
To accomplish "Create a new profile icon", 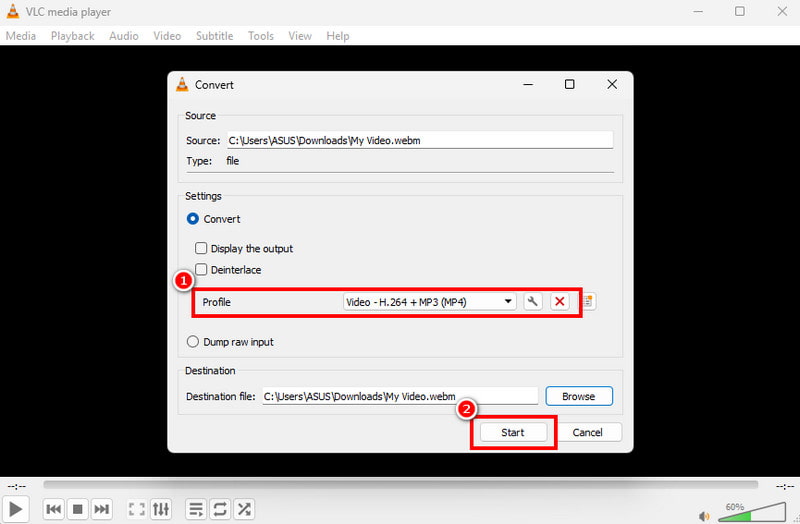I will (588, 302).
